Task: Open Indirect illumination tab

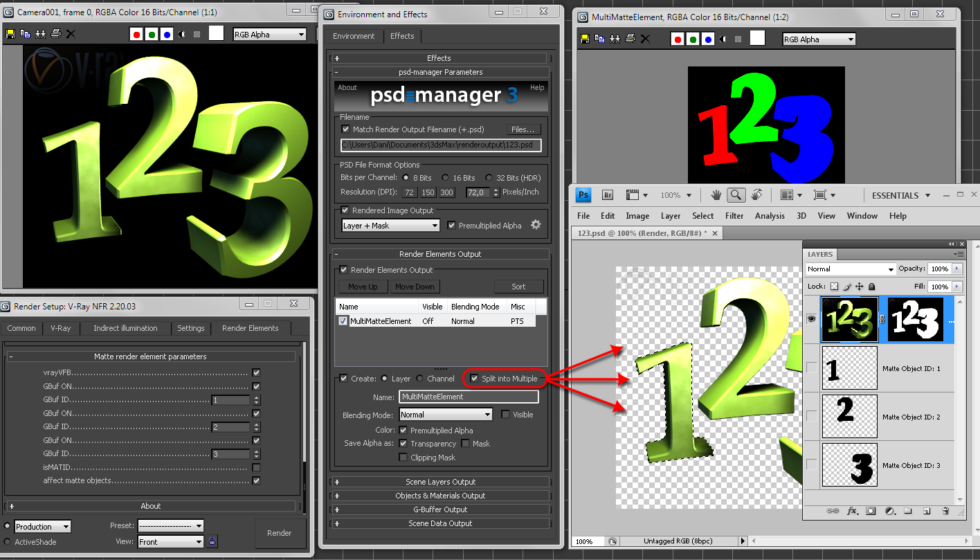Action: [125, 328]
